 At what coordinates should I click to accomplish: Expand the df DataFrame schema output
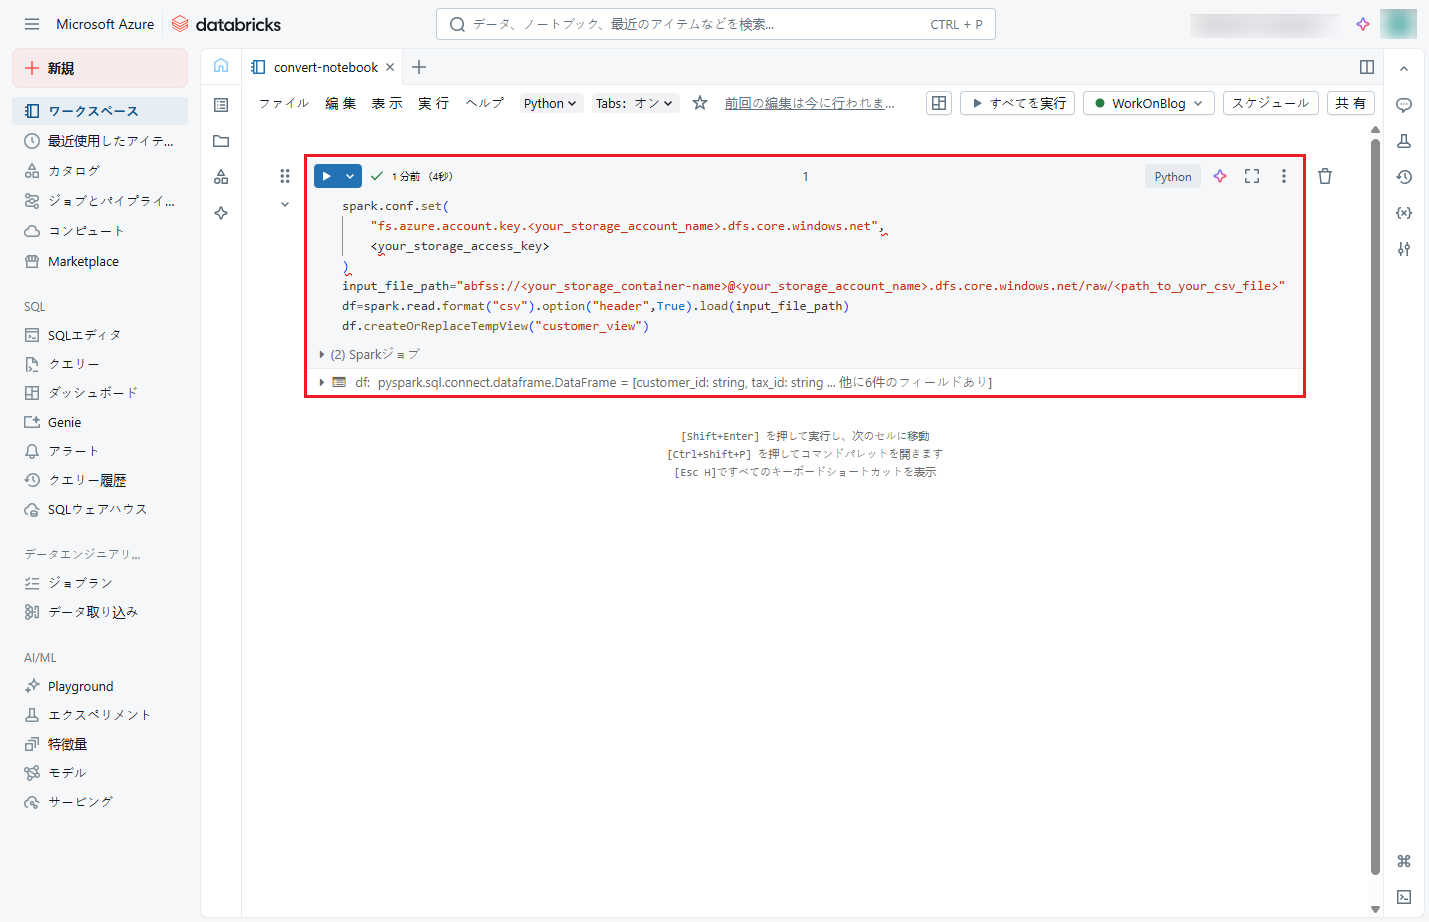pos(322,382)
